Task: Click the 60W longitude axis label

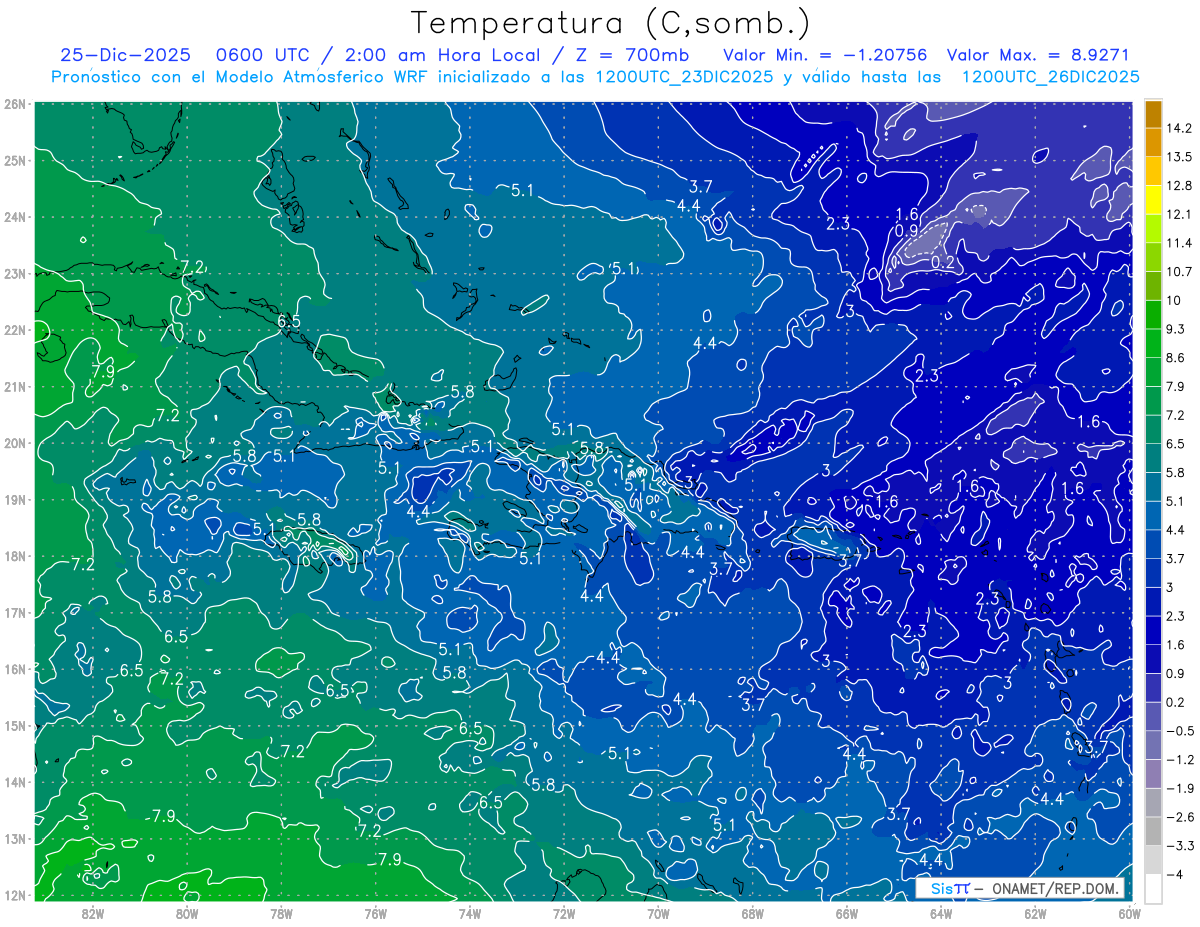Action: pyautogui.click(x=1129, y=912)
